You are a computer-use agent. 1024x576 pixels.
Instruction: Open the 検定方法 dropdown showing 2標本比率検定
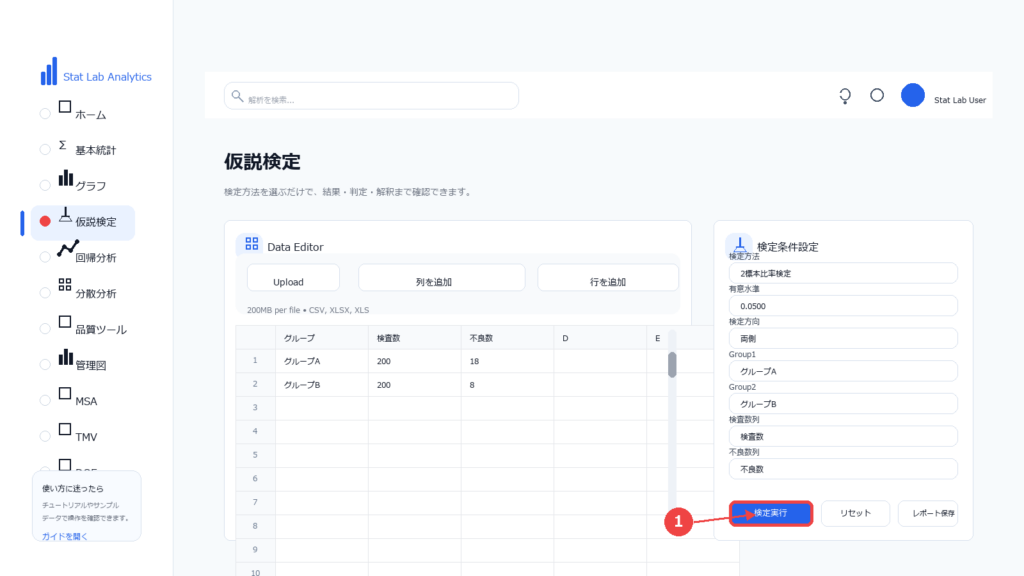pyautogui.click(x=843, y=273)
